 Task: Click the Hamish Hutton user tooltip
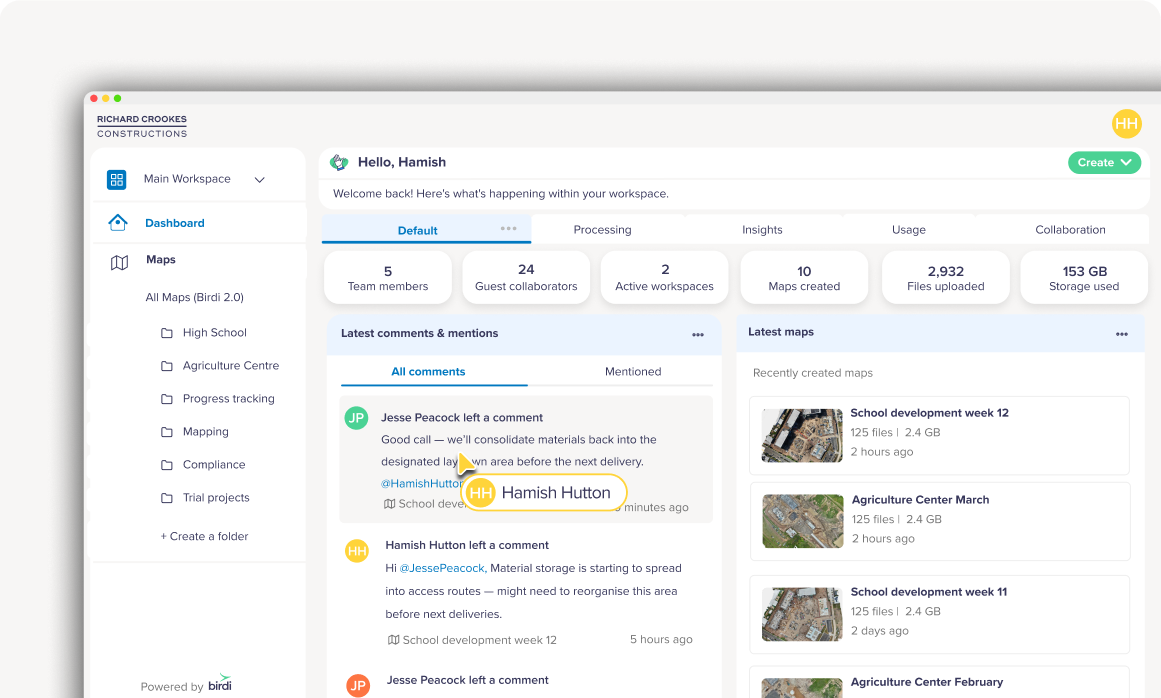pyautogui.click(x=544, y=493)
